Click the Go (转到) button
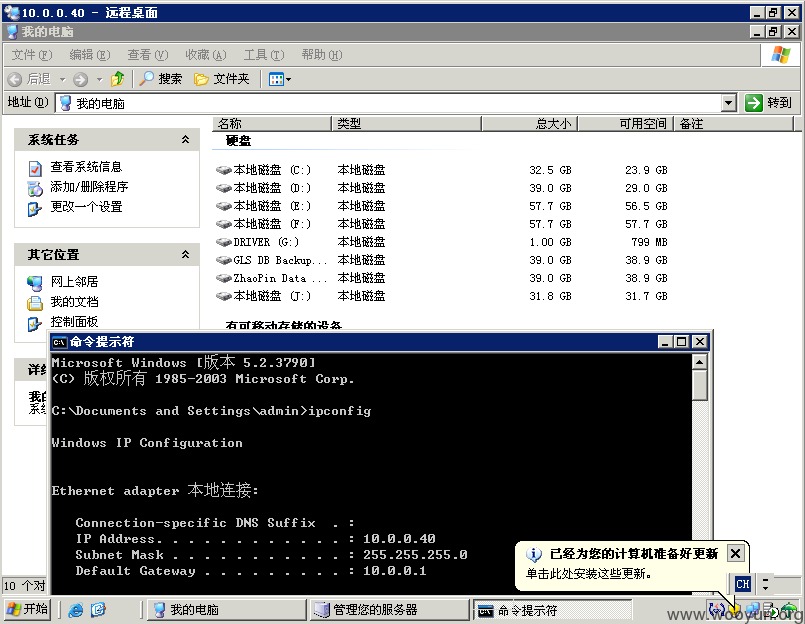 [769, 103]
